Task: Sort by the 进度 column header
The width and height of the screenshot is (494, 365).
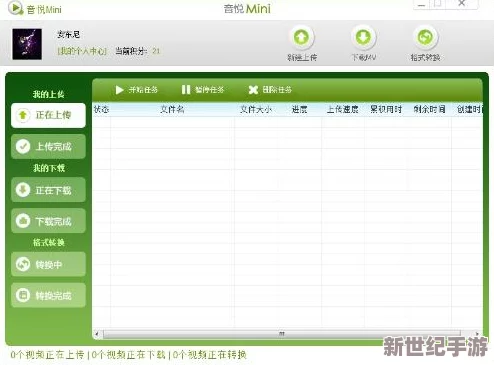Action: 299,109
